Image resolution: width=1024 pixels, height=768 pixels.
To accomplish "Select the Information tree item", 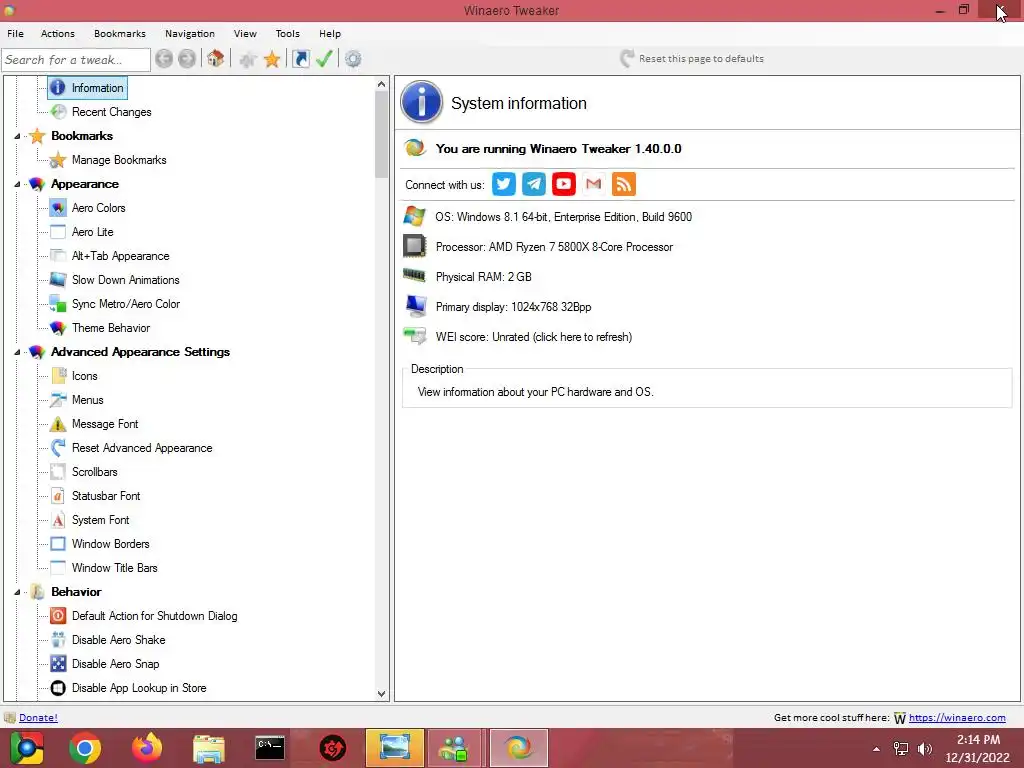I will pos(97,88).
